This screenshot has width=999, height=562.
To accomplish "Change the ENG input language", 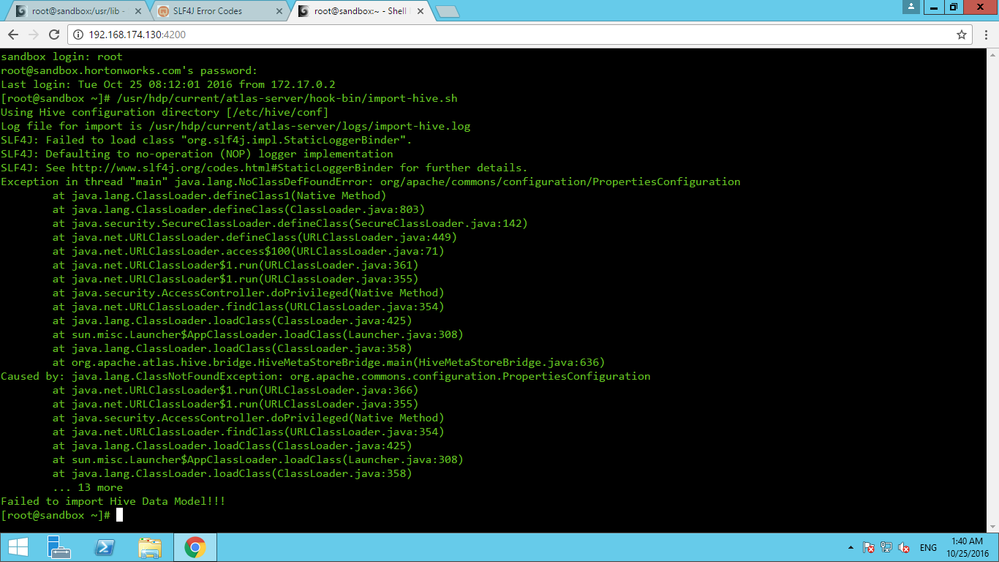I will point(928,547).
